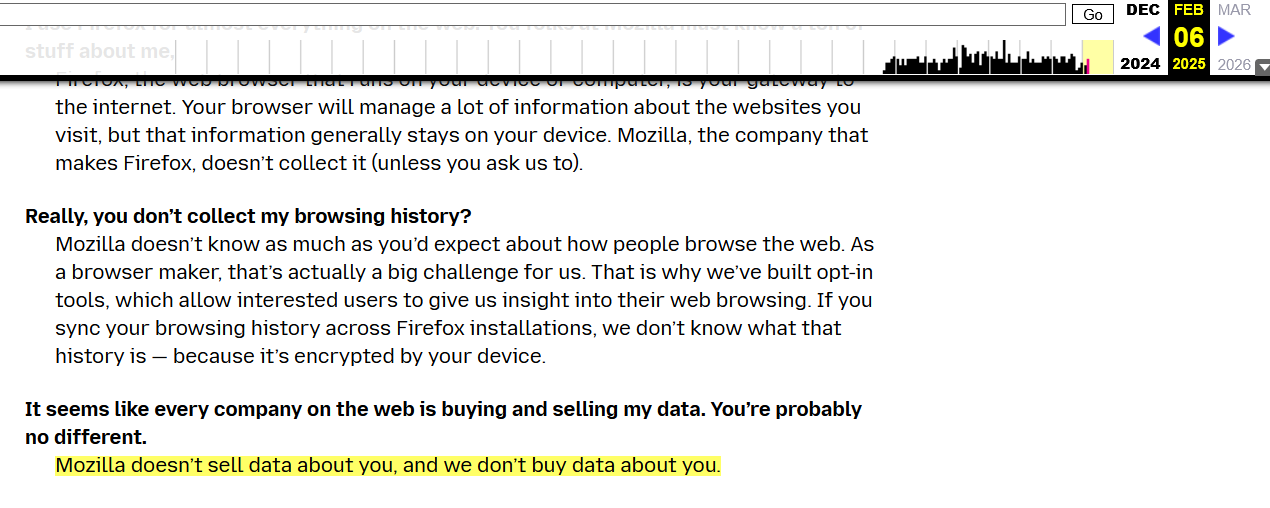1270x508 pixels.
Task: Select the DEC month capture link
Action: point(1143,10)
